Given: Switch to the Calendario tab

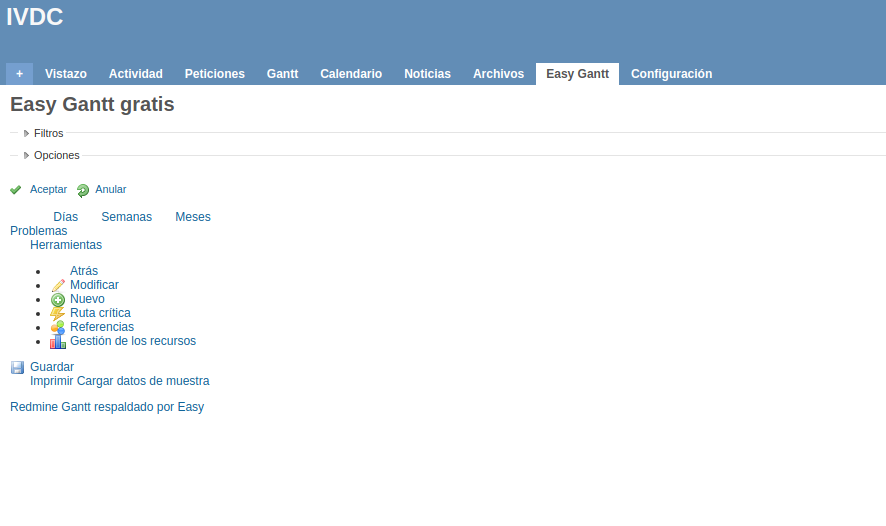Looking at the screenshot, I should pyautogui.click(x=351, y=74).
